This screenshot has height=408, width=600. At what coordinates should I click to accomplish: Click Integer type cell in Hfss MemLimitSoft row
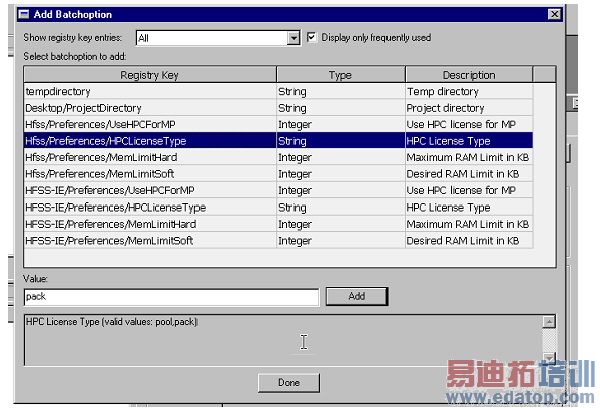click(341, 174)
